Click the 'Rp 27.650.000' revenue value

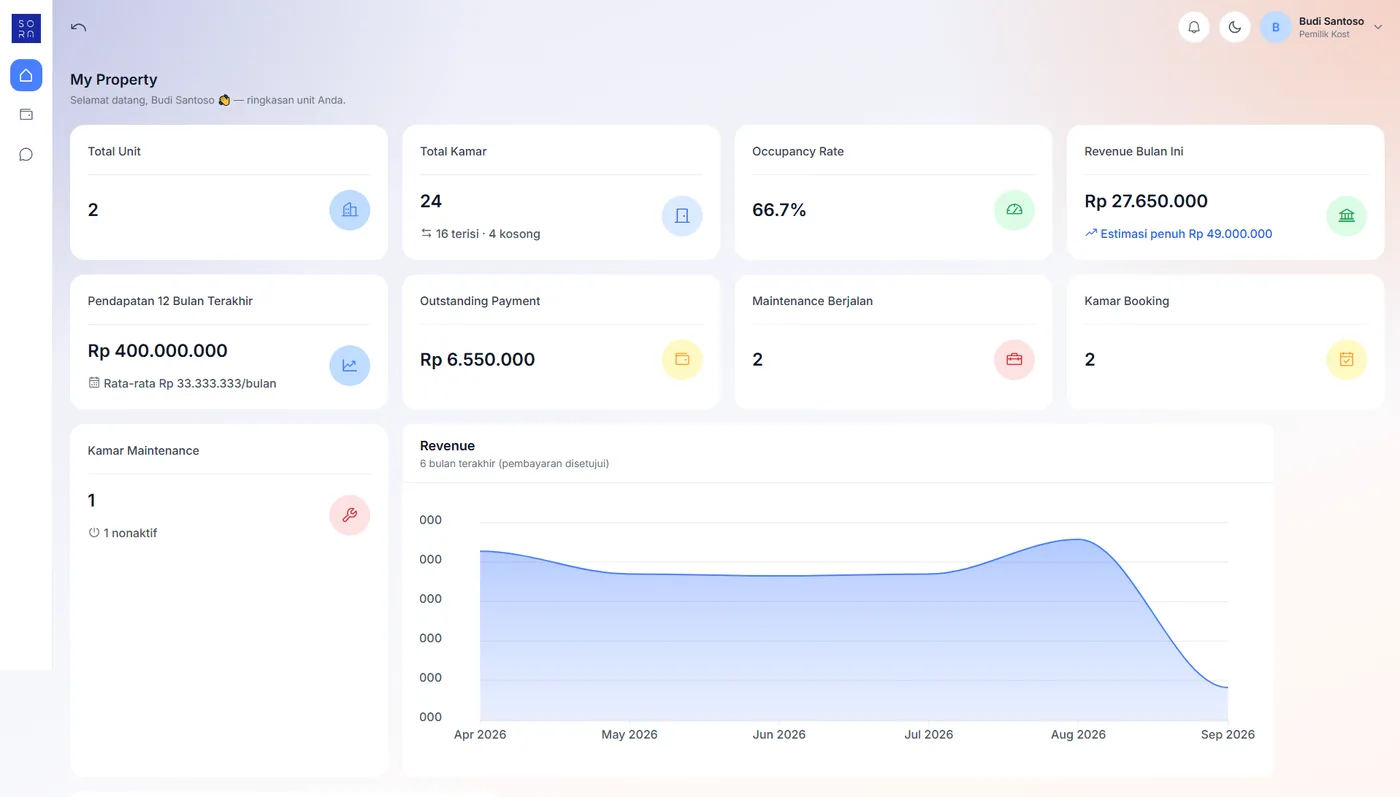(1146, 201)
